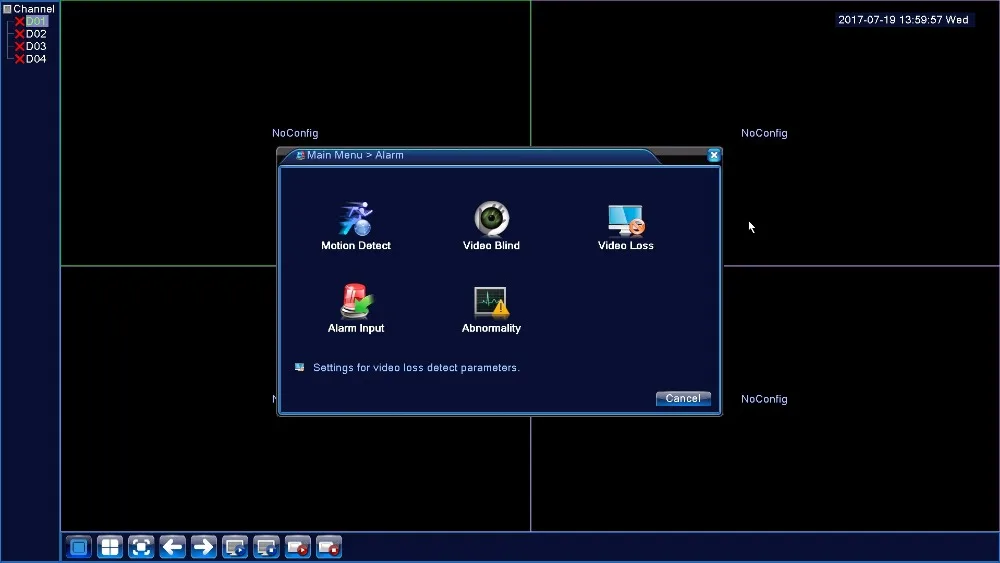Switch to single-window view in bottom toolbar

point(79,547)
